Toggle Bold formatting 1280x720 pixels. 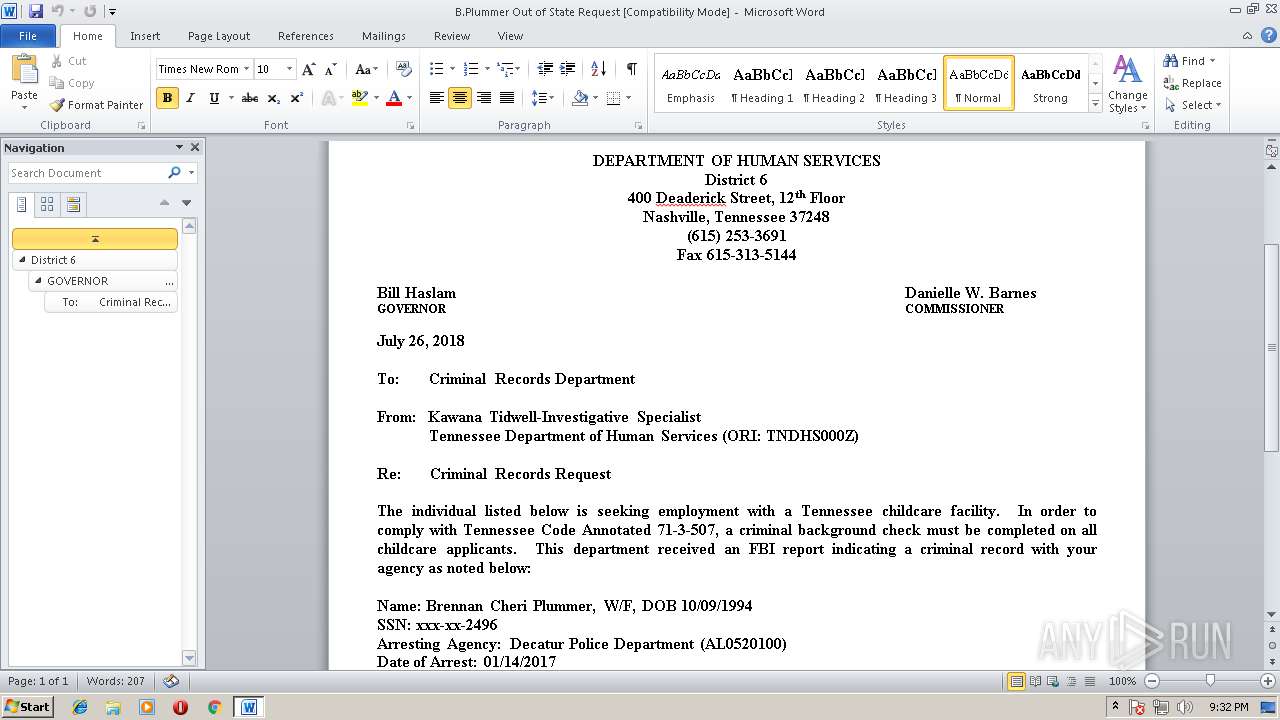167,98
